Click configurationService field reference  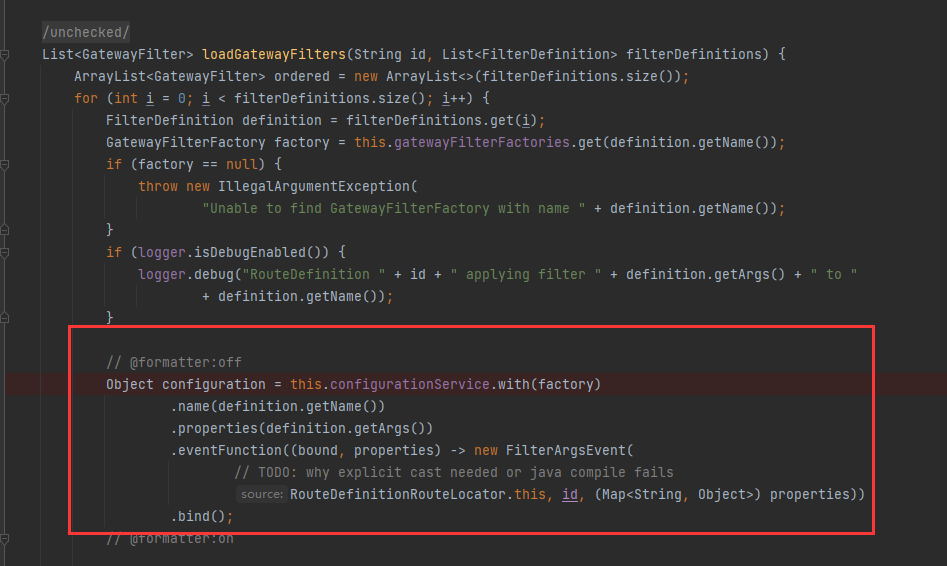point(409,385)
